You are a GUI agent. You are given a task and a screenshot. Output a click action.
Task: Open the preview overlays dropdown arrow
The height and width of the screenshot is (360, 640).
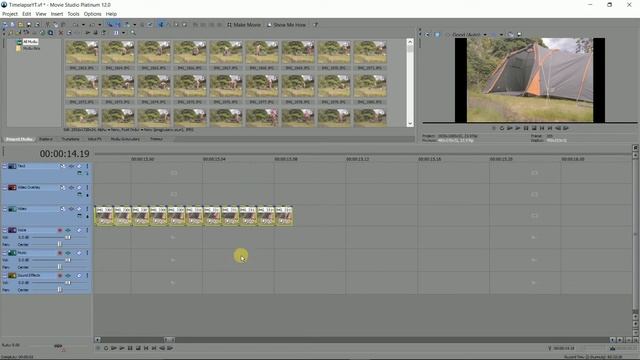point(501,35)
